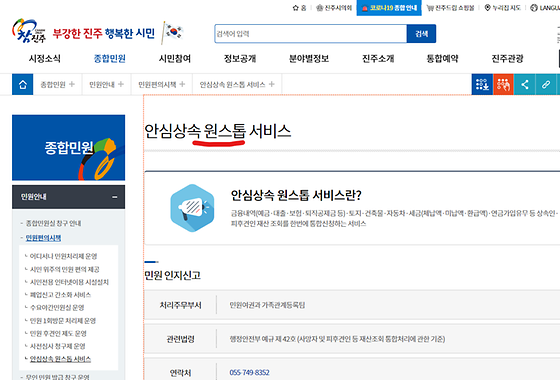Expand the 종합민원 breadcrumb dropdown
Viewport: 560px width, 380px height.
(58, 85)
